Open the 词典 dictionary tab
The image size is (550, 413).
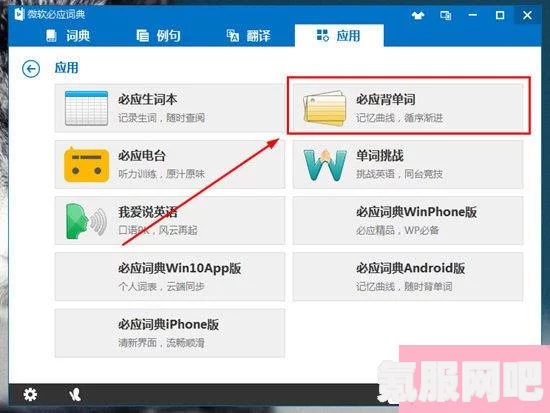68,36
